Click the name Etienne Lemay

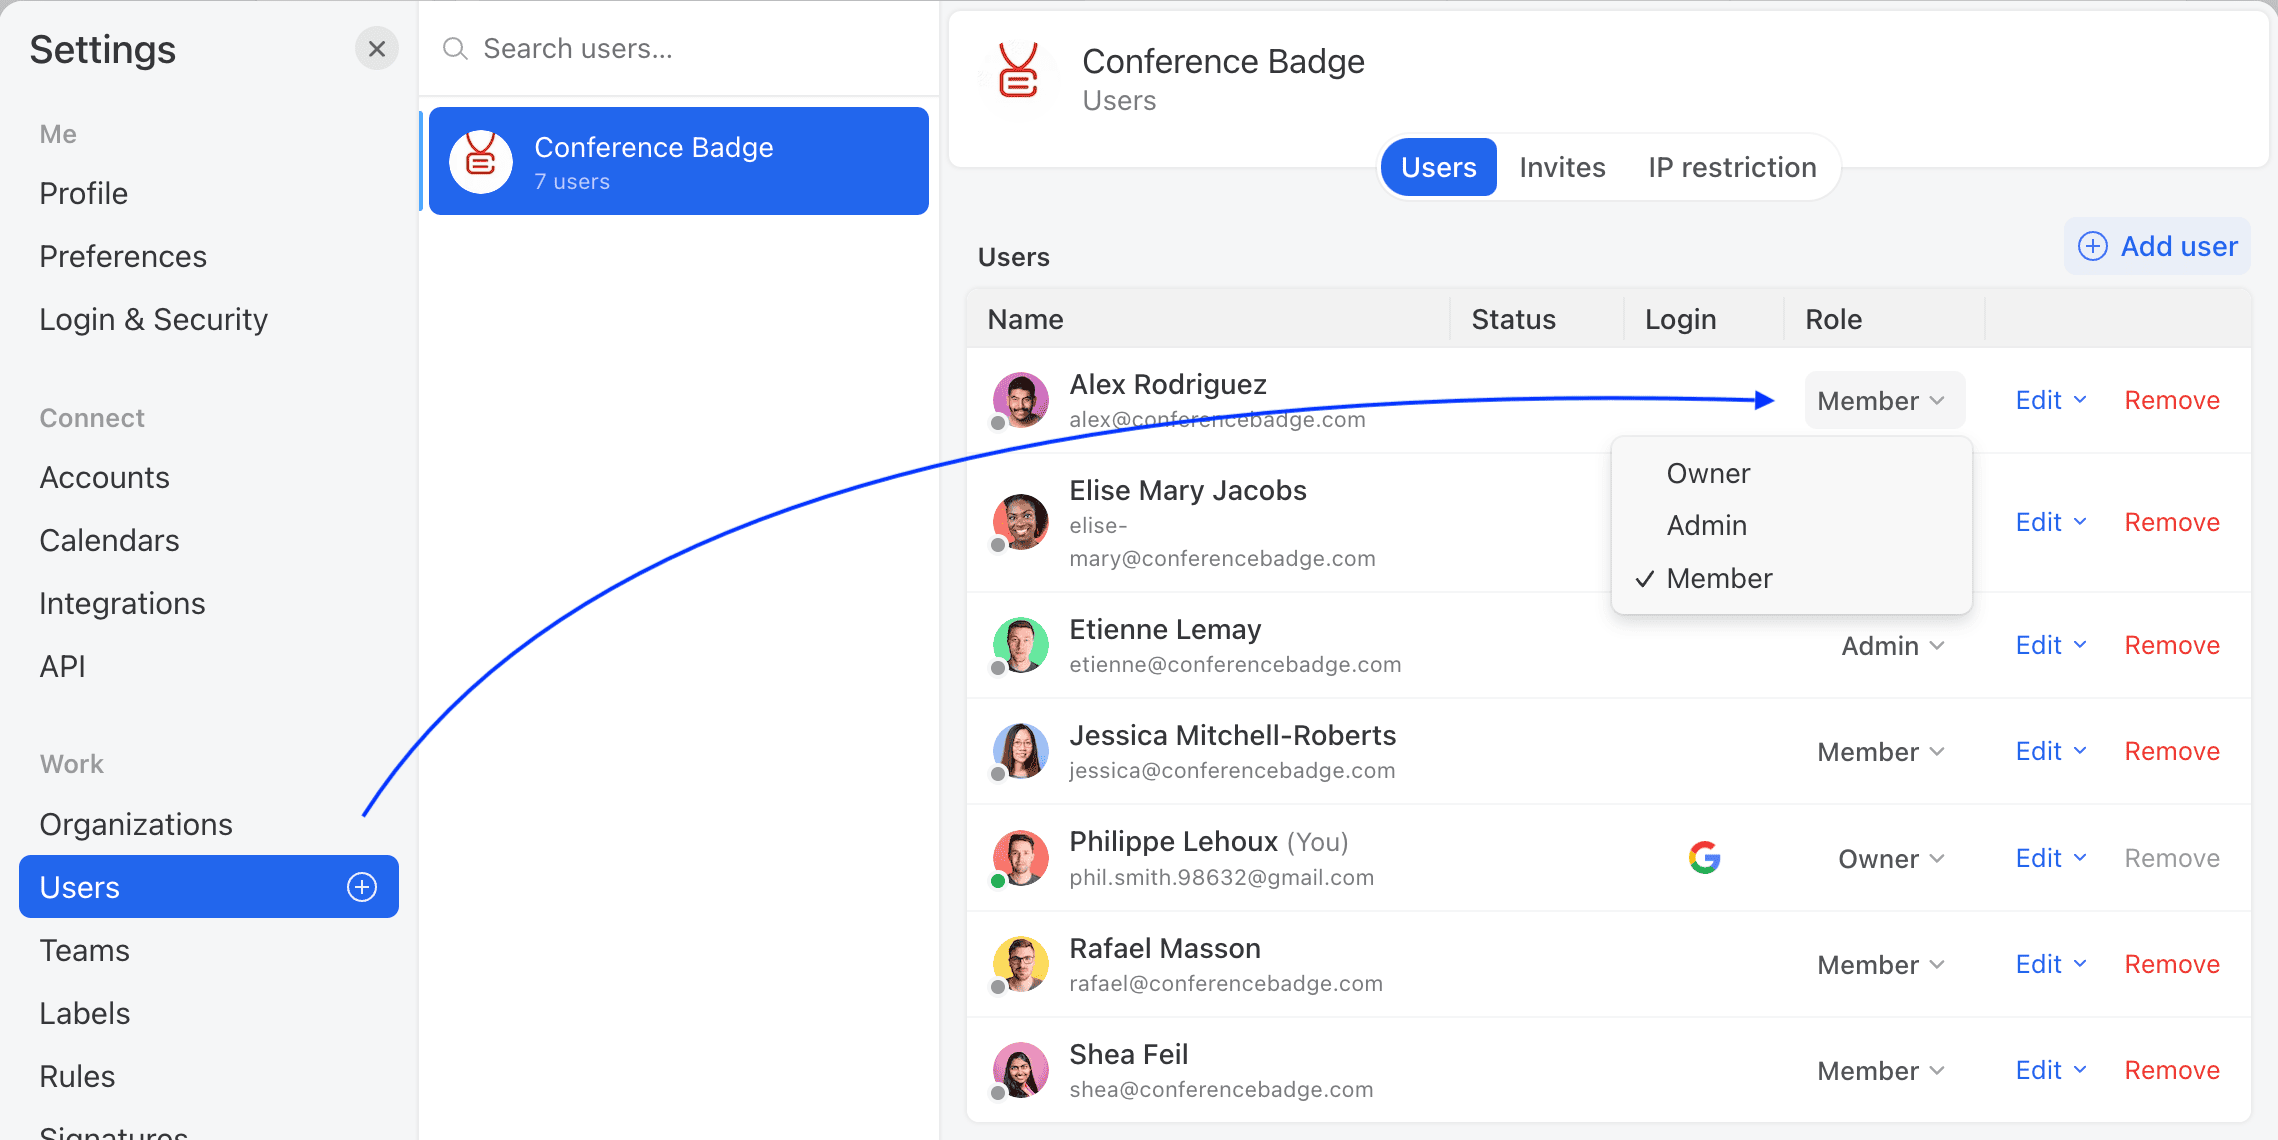pyautogui.click(x=1165, y=629)
